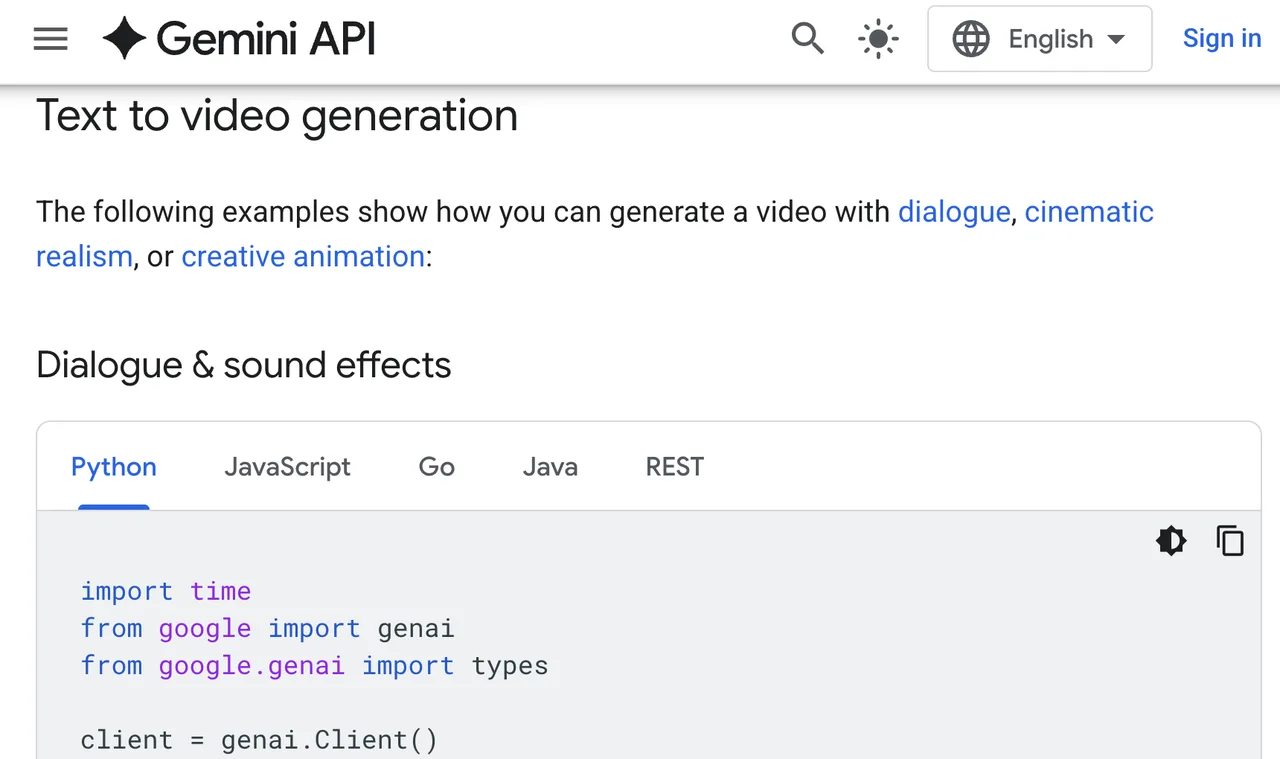Image resolution: width=1280 pixels, height=759 pixels.
Task: Select the Python code tab
Action: (114, 467)
